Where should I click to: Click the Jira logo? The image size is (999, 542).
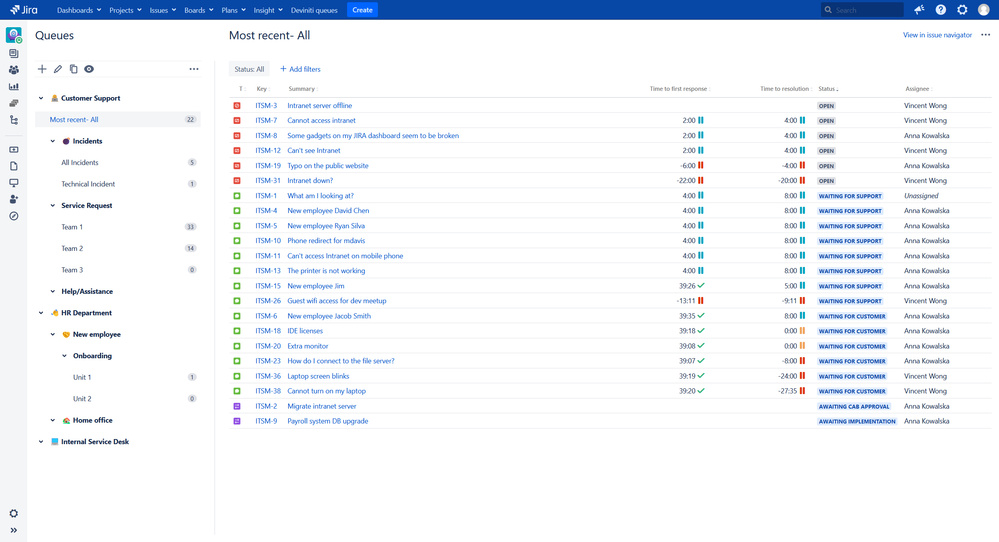pos(23,10)
